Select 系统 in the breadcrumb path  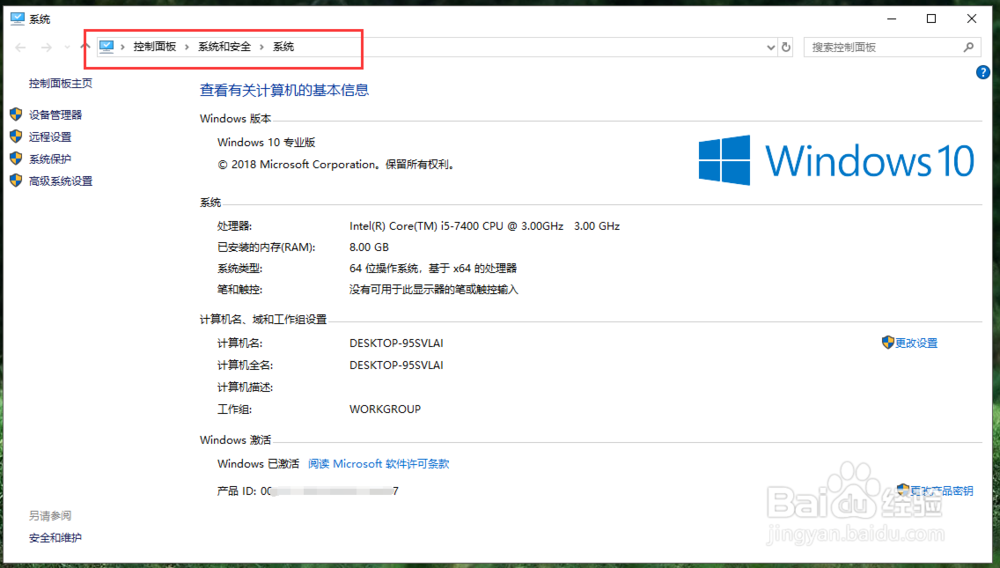tap(283, 47)
